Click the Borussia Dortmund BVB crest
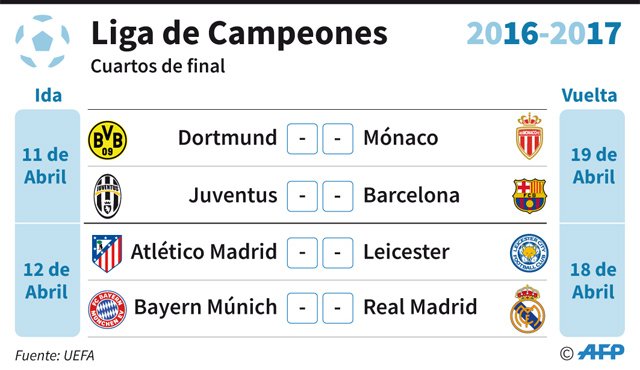Image resolution: width=640 pixels, height=370 pixels. click(108, 140)
